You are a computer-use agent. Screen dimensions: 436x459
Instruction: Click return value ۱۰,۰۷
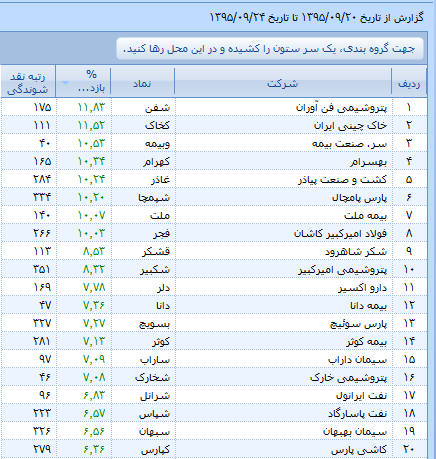pos(91,215)
